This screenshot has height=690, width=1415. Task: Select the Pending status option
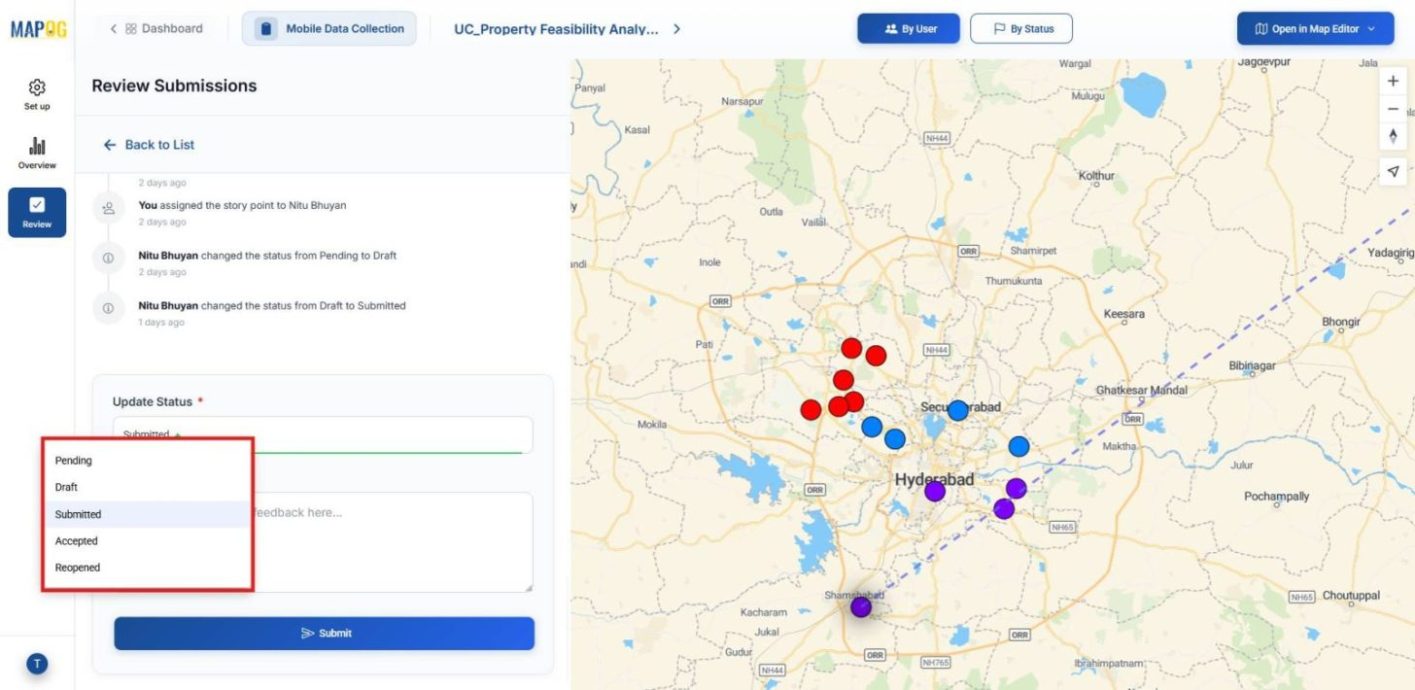point(75,460)
